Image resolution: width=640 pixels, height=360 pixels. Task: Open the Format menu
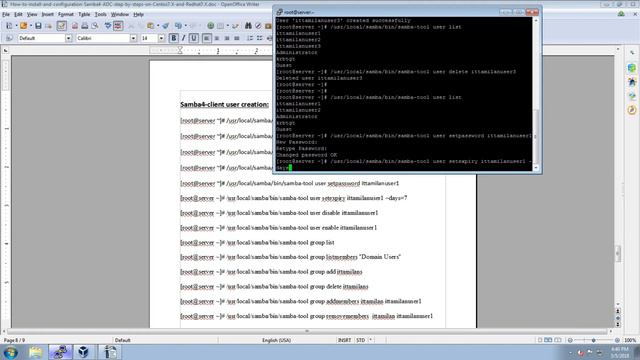65,14
